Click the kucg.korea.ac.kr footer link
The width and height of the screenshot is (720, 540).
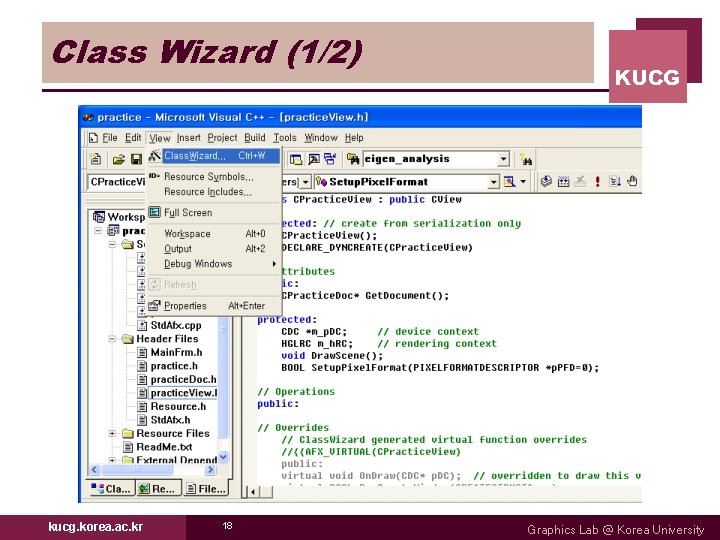[96, 527]
